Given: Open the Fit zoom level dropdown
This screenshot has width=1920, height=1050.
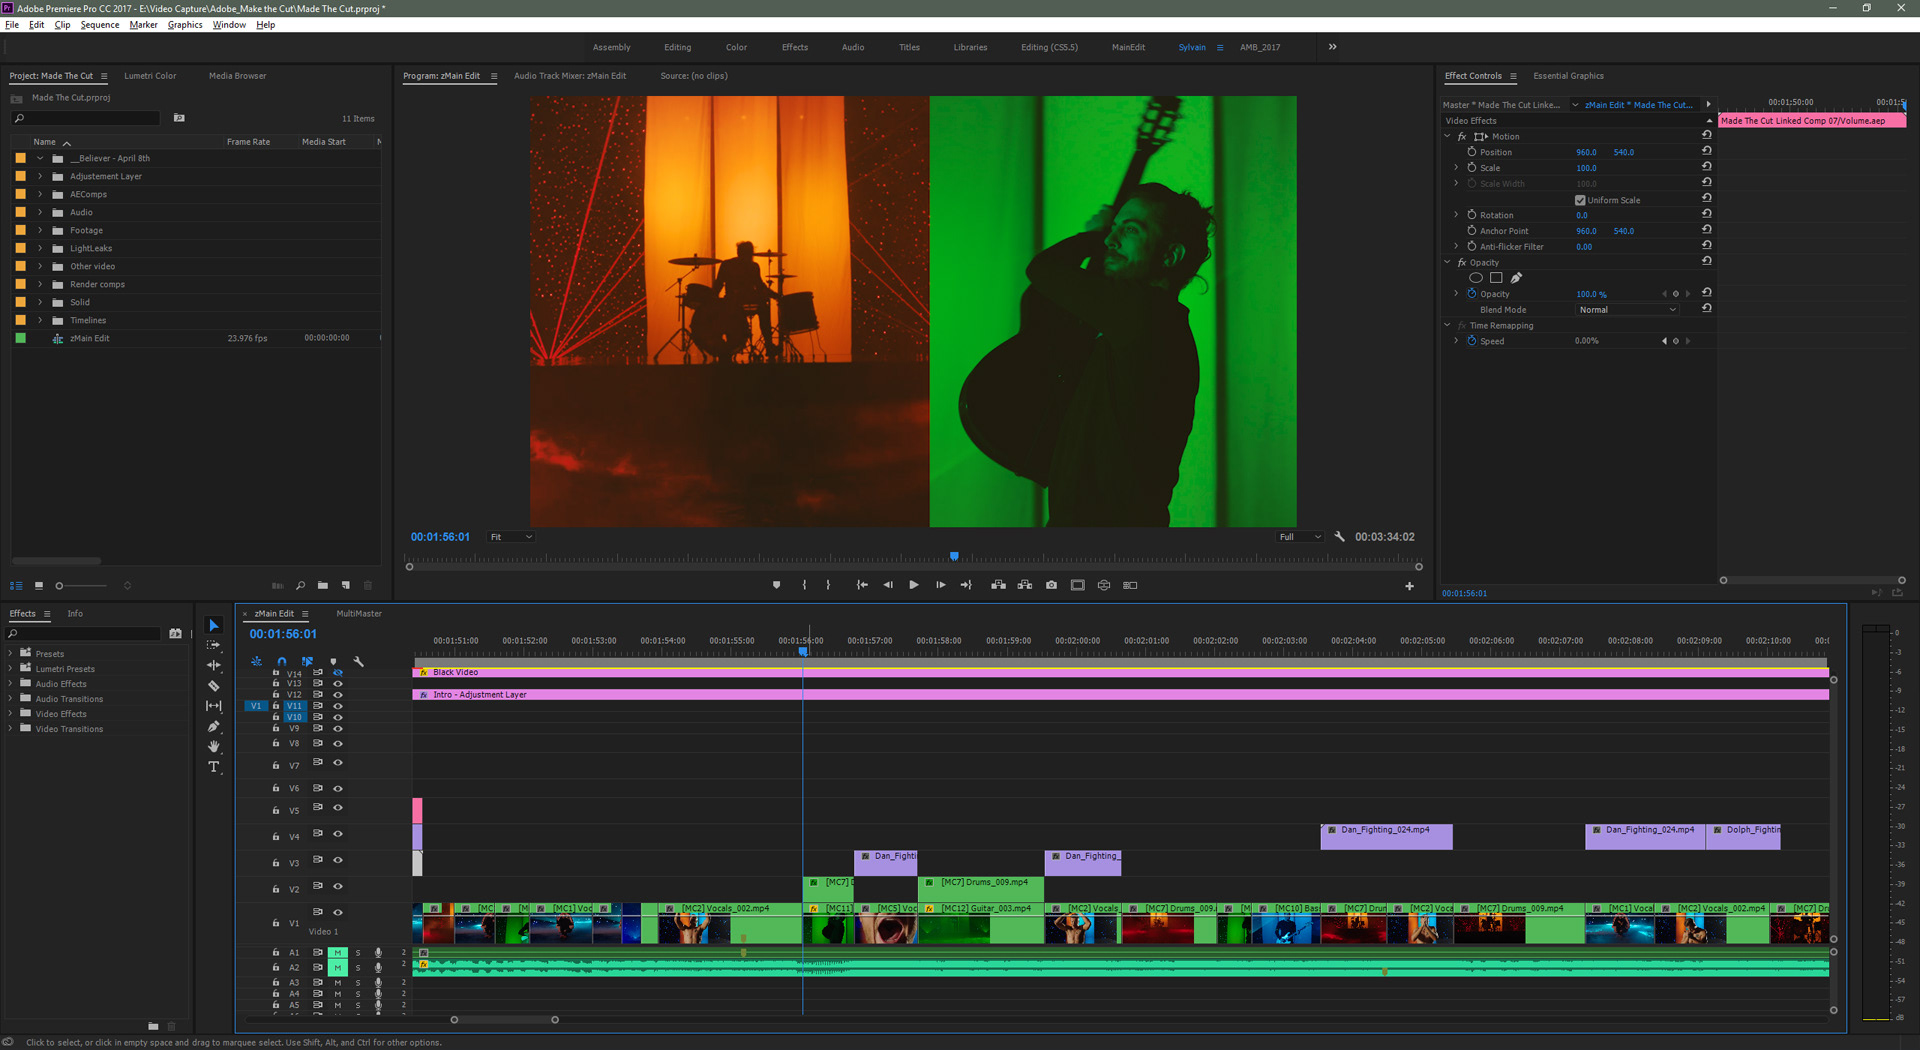Looking at the screenshot, I should 511,538.
